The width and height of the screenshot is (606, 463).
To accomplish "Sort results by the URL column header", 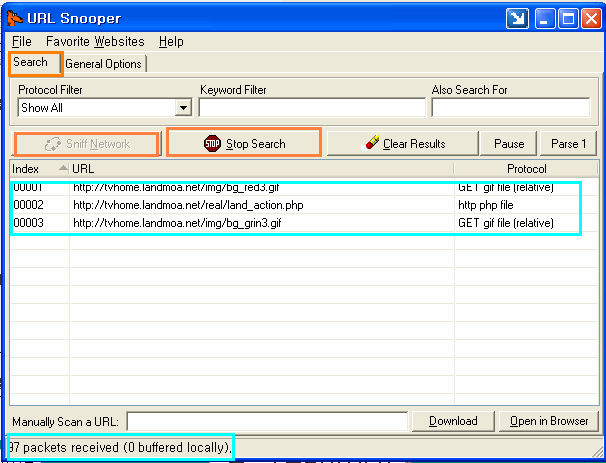I will tap(262, 169).
